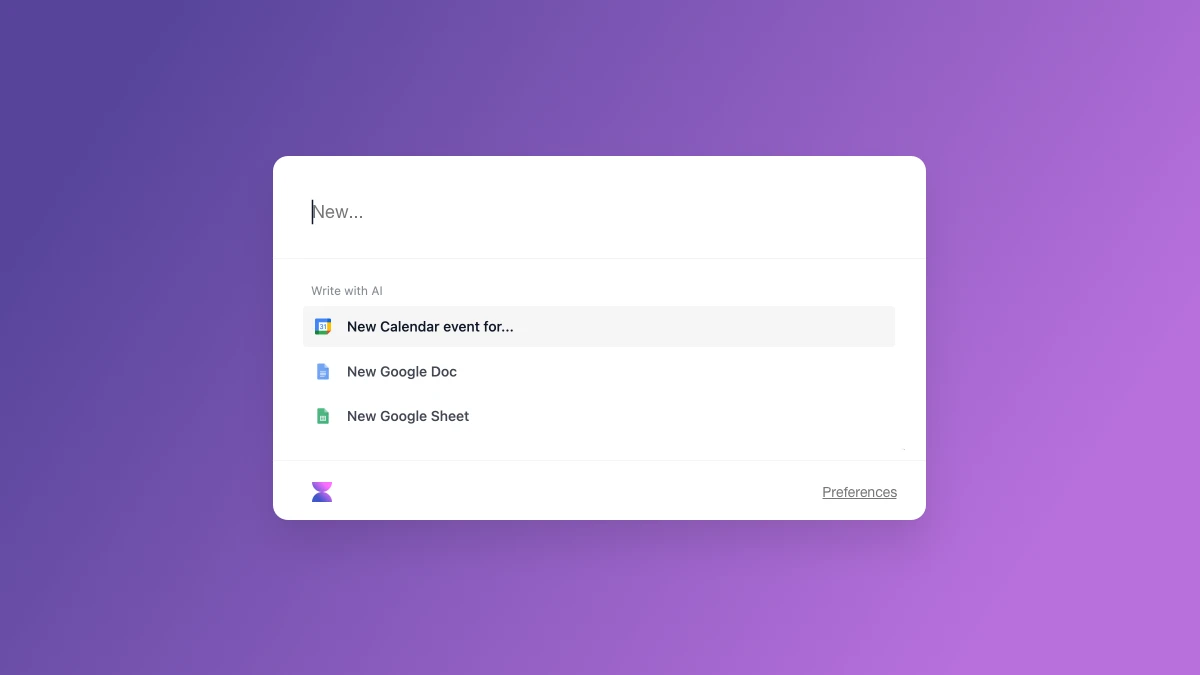Screen dimensions: 1200x675
Task: Click the divider line above the Preferences footer
Action: coord(599,461)
